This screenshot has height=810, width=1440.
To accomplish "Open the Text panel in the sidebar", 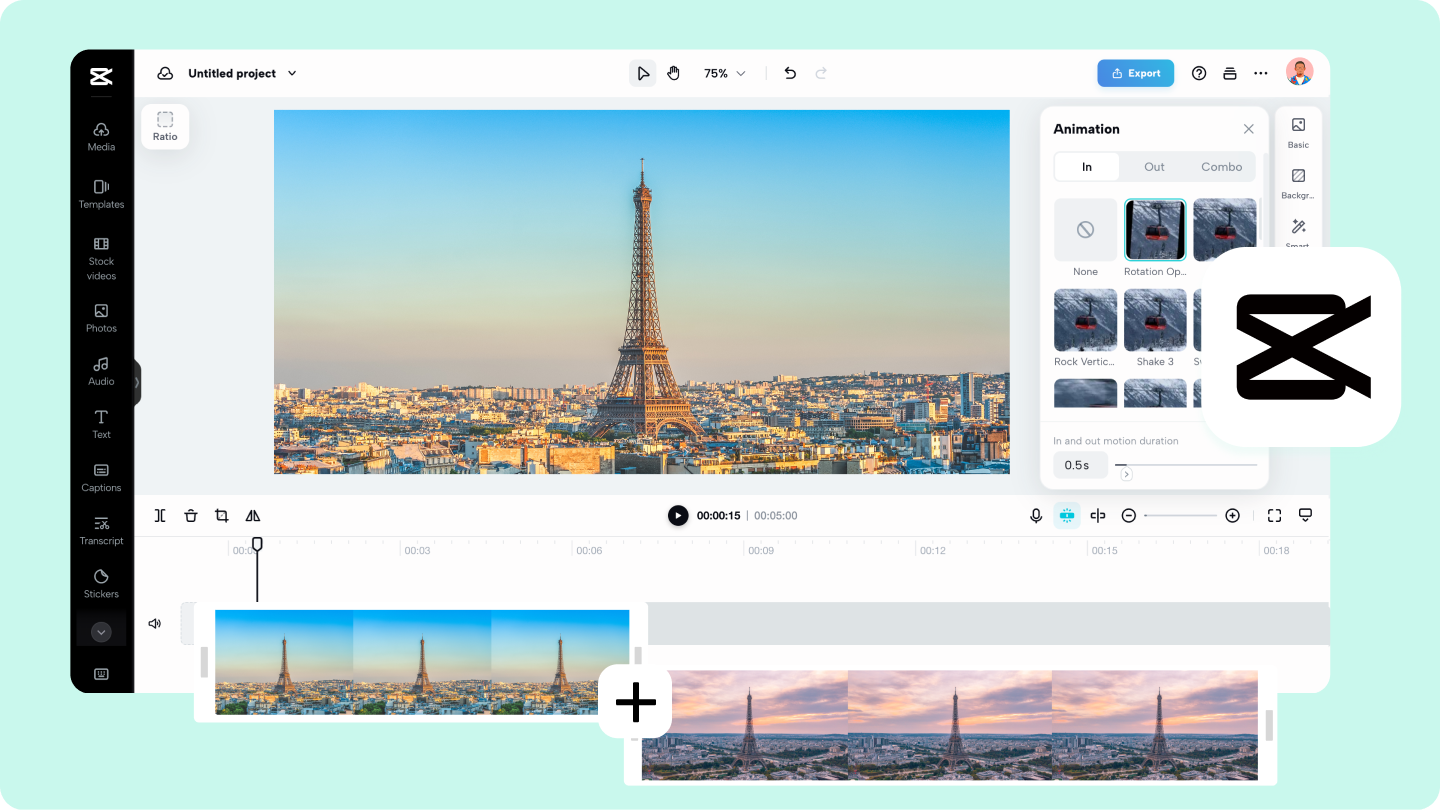I will click(101, 425).
